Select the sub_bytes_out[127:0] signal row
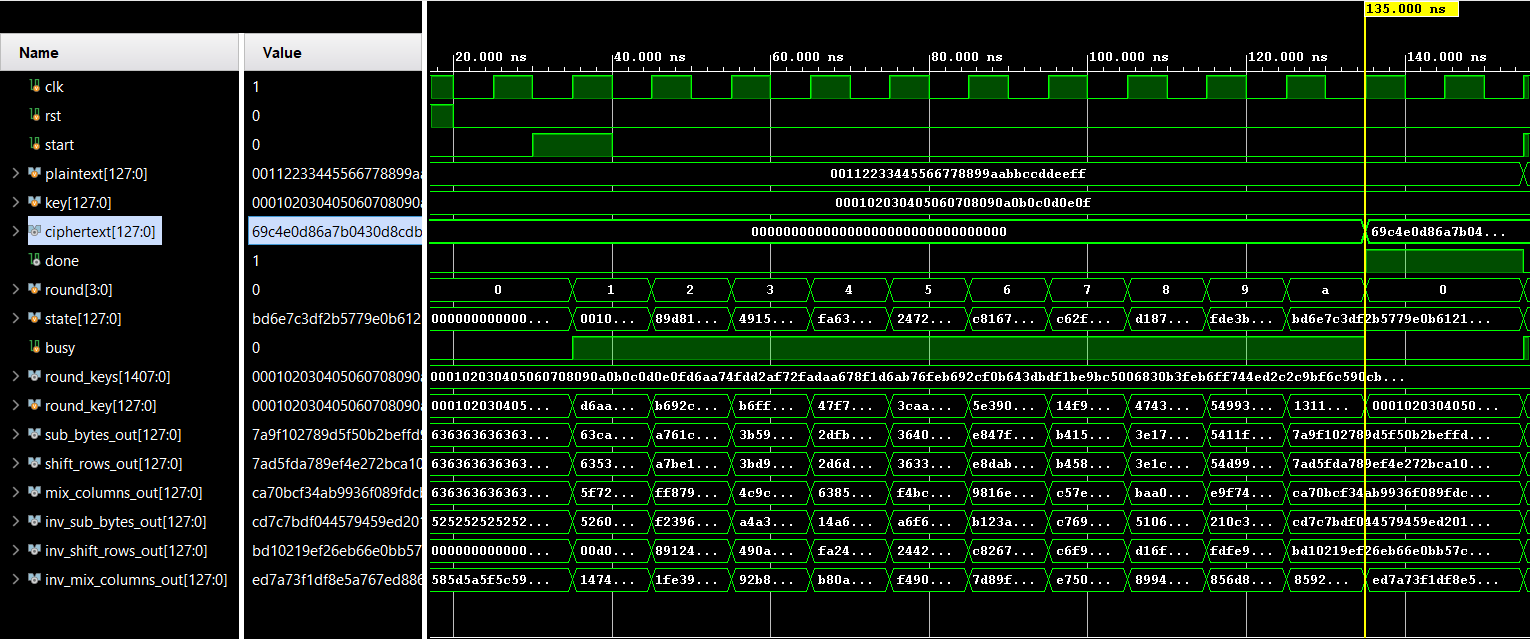1530x639 pixels. pos(113,435)
